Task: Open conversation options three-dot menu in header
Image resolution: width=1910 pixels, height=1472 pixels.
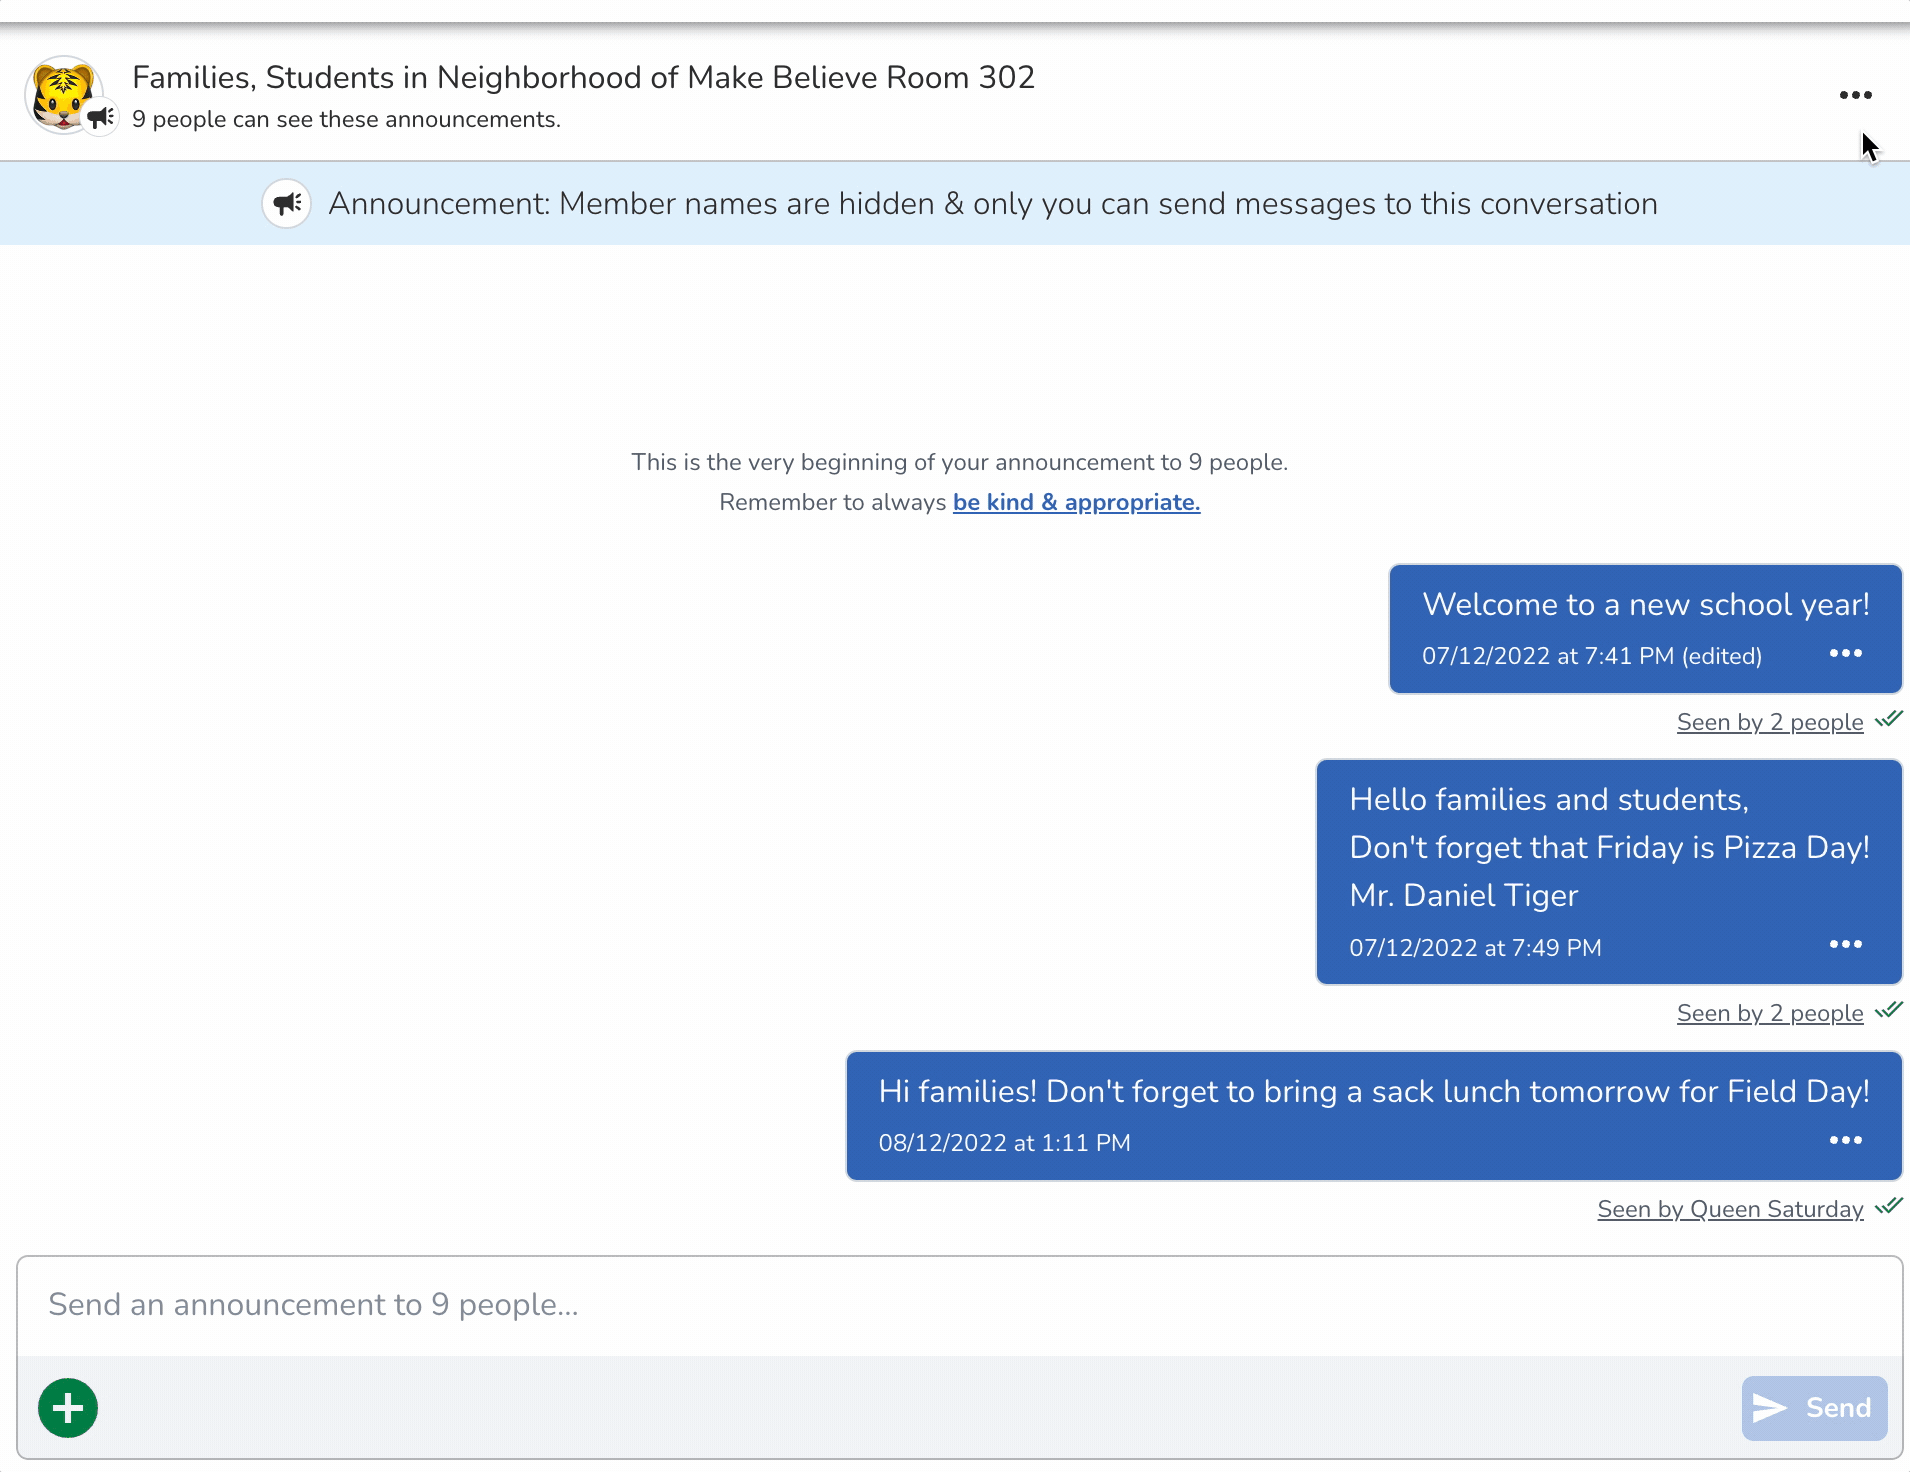Action: coord(1855,95)
